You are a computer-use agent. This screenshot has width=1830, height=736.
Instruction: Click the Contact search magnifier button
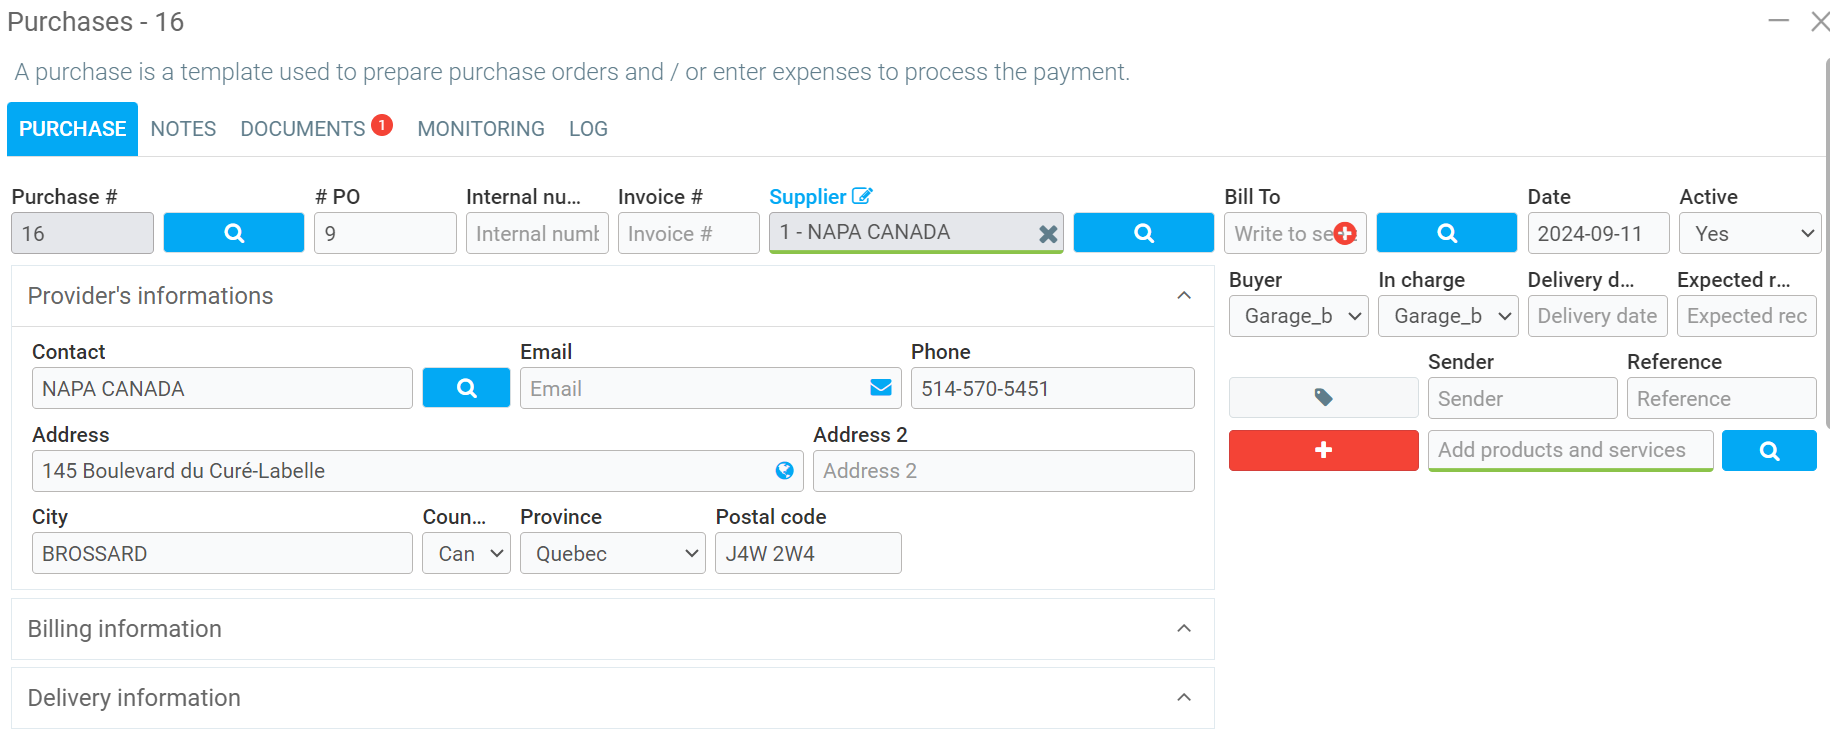click(x=466, y=388)
